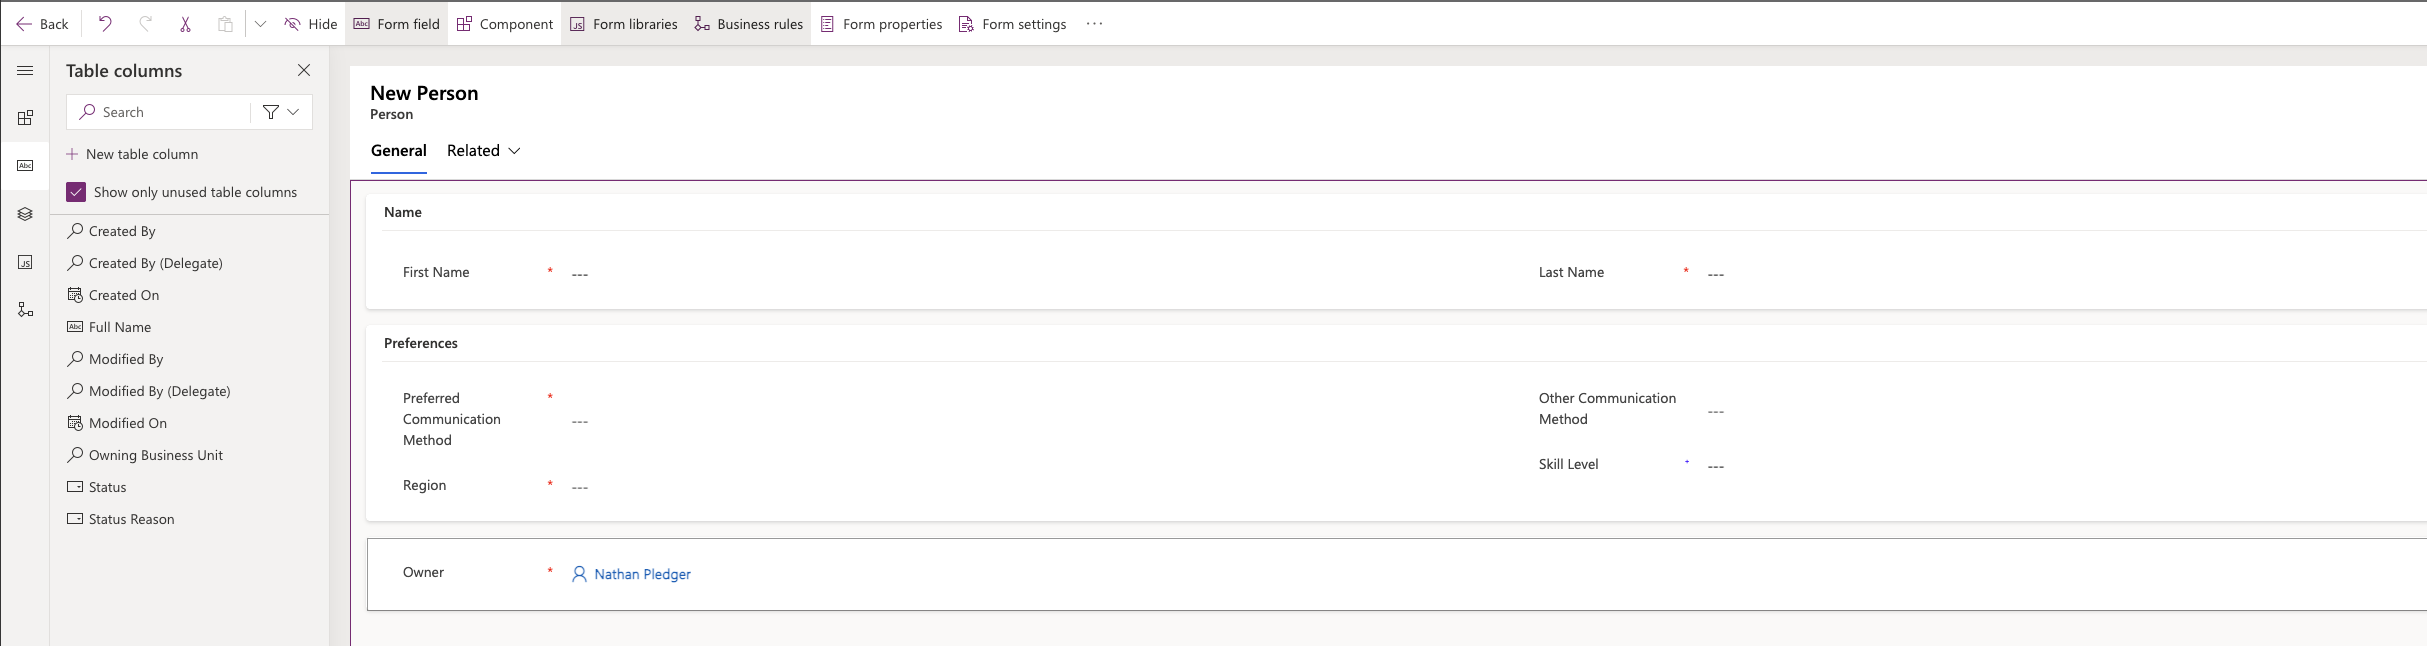
Task: Open the Nathan Pledger owner link
Action: point(642,574)
